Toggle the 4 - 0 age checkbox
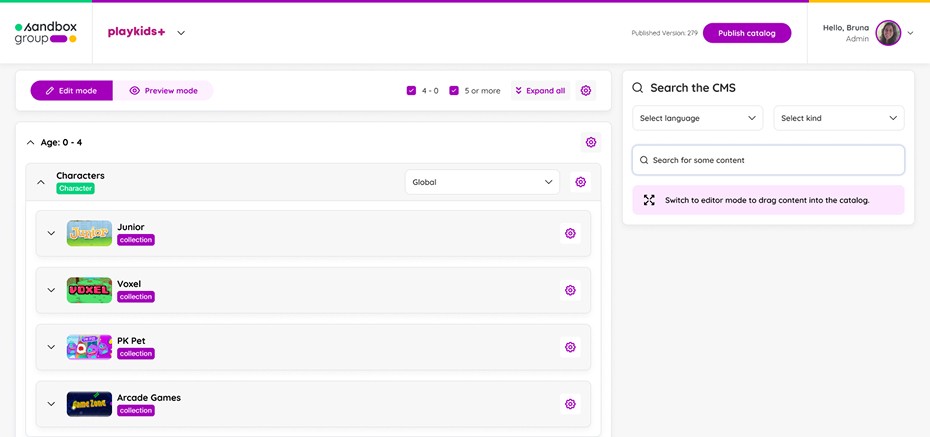Screen dimensions: 930x437 click(x=411, y=91)
